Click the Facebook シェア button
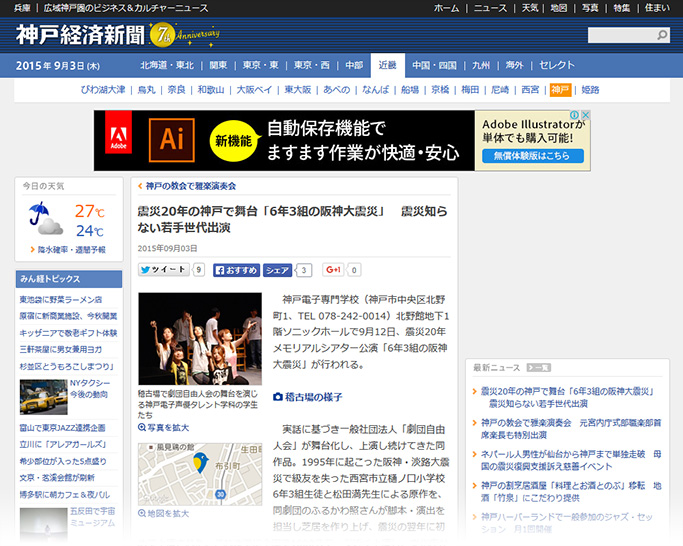The width and height of the screenshot is (683, 546). click(x=277, y=270)
